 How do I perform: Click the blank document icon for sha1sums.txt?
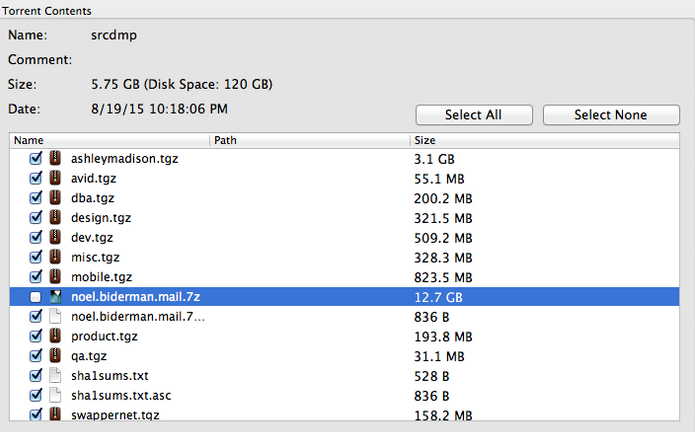coord(55,375)
